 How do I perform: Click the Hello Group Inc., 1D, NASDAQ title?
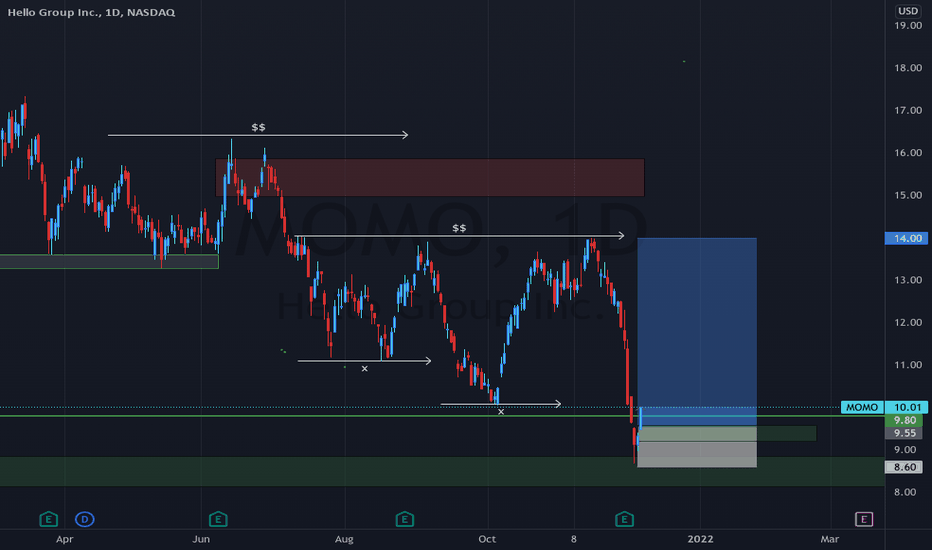[91, 12]
